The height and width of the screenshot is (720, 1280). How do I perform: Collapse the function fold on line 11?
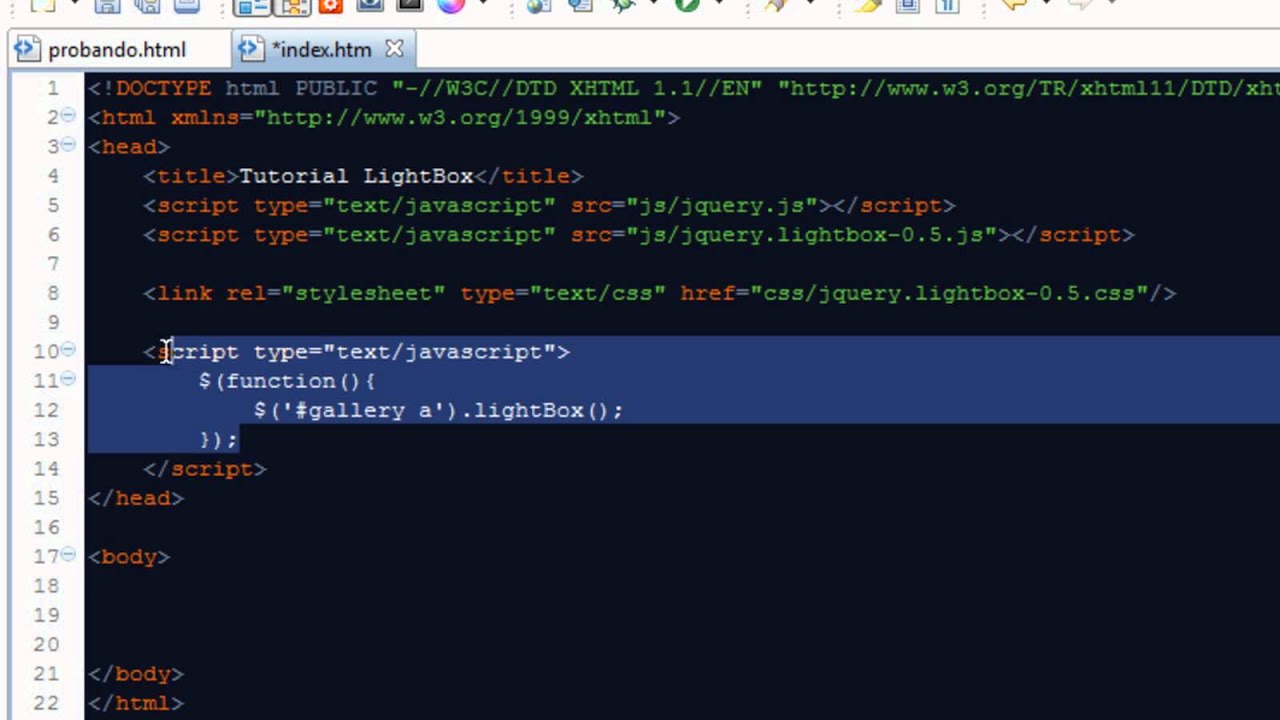(x=68, y=380)
